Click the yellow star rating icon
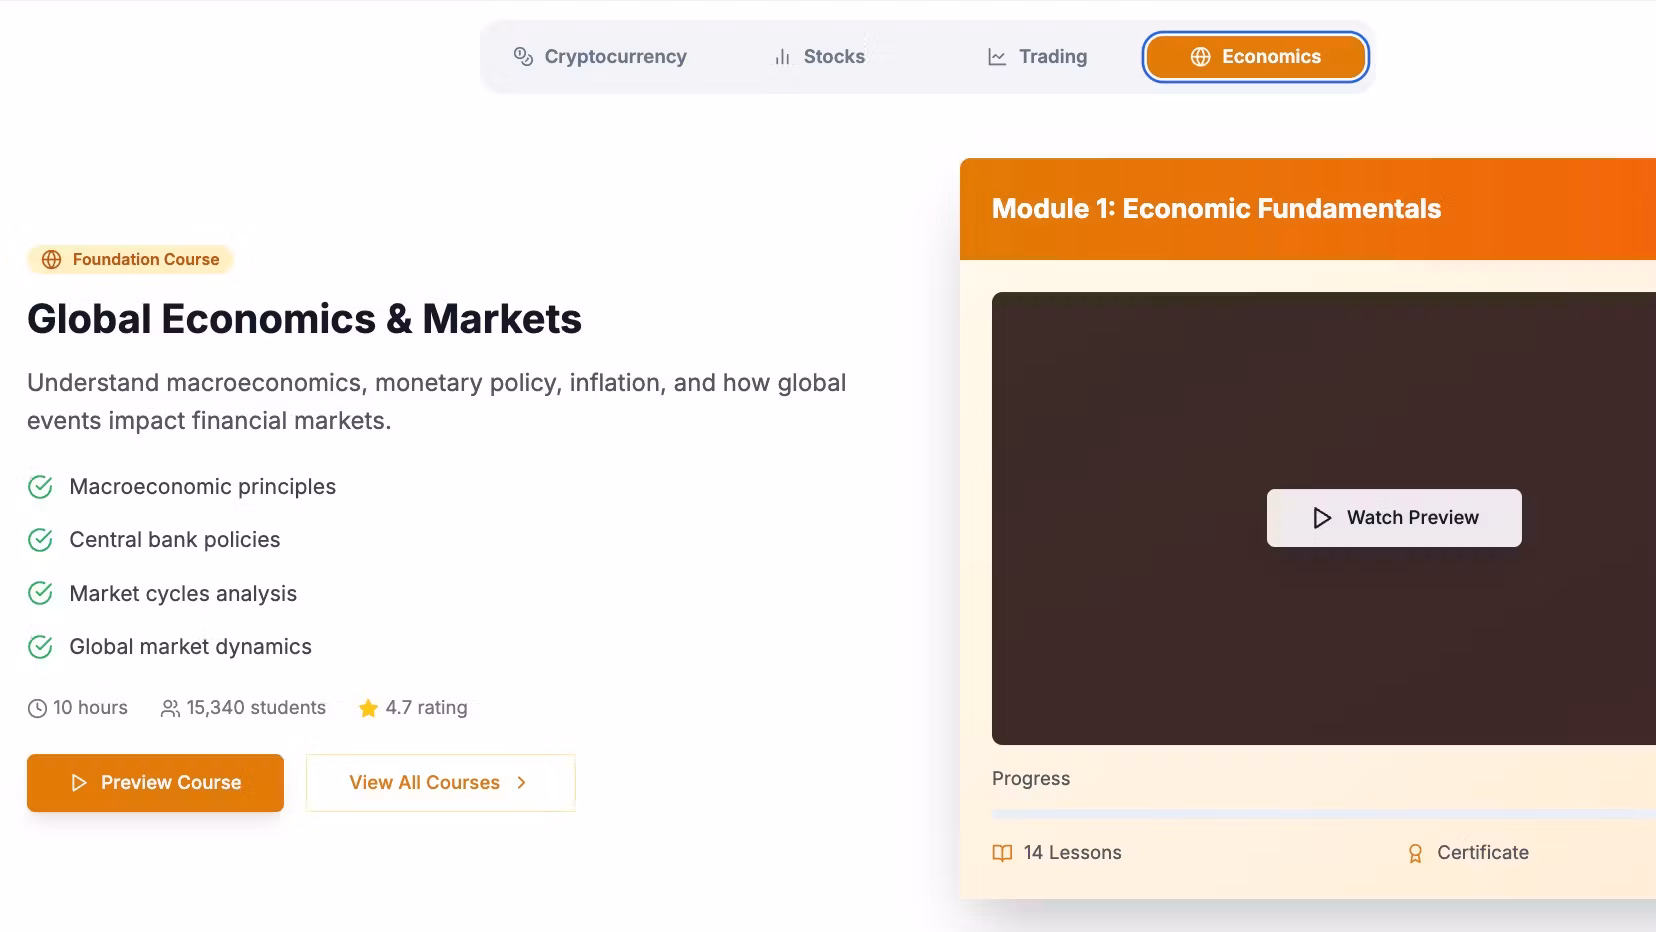This screenshot has height=932, width=1656. coord(368,709)
